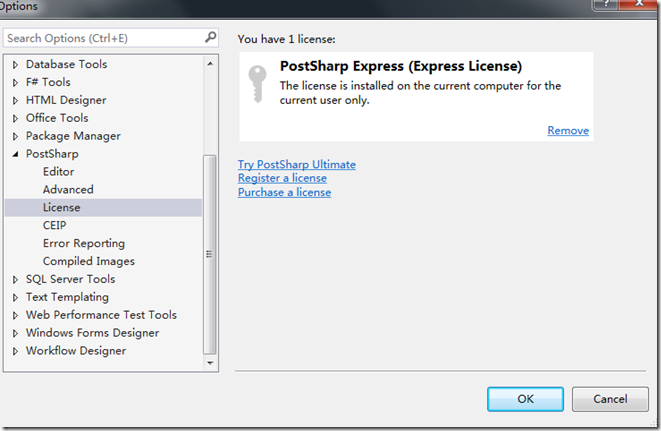Select Windows Forms Designer in tree

(x=92, y=333)
